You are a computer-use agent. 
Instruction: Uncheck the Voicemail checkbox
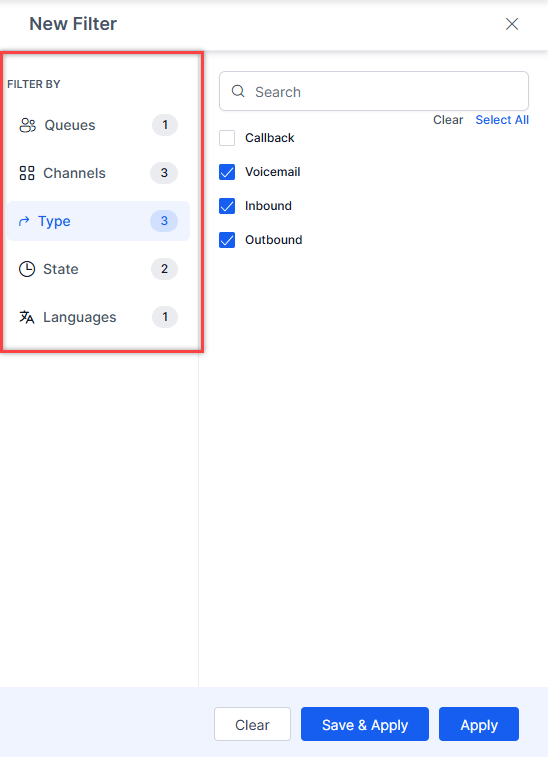227,172
